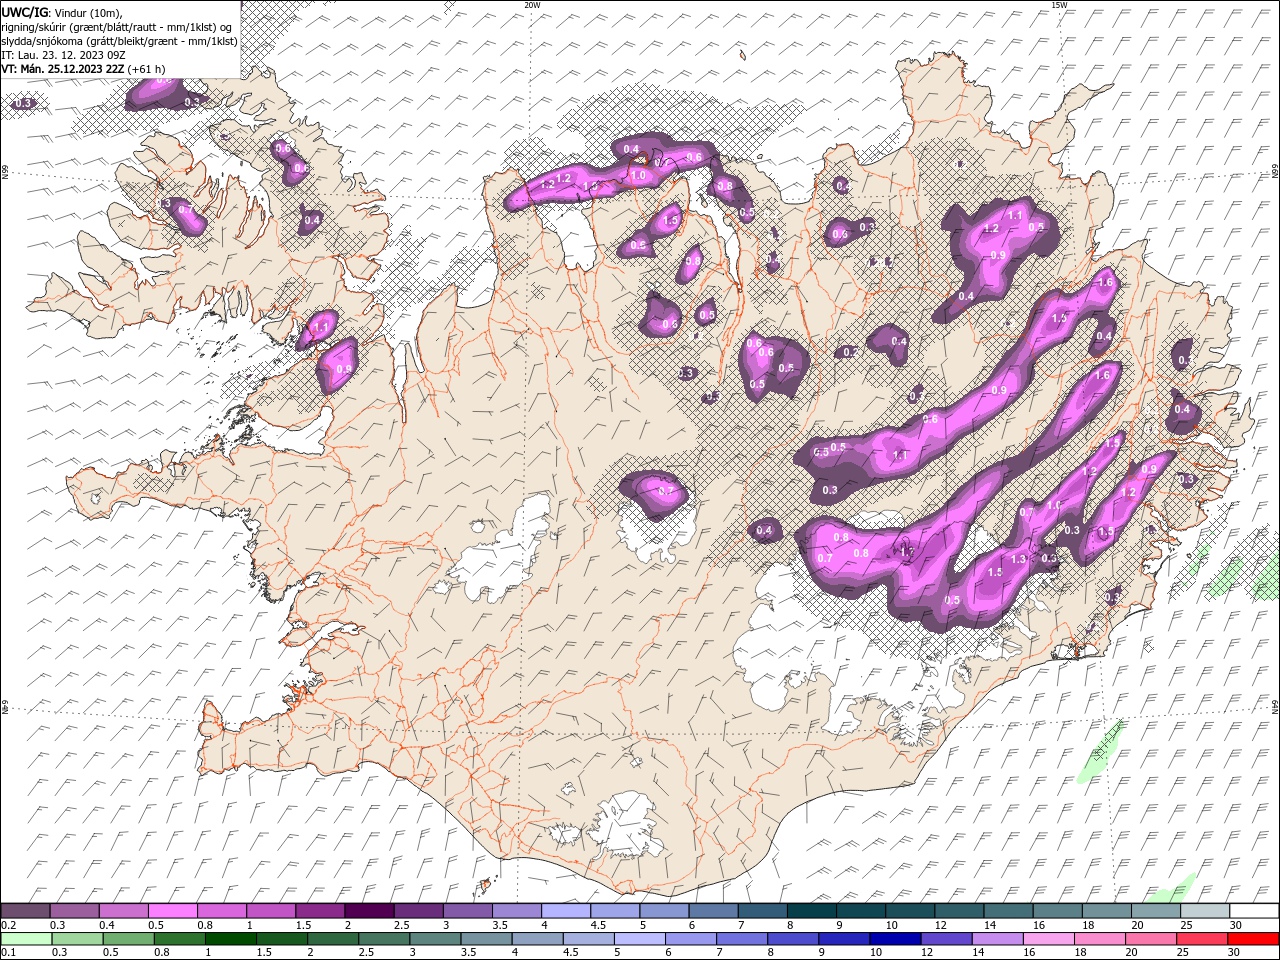Click the 'VT: Mán. 25.12.2023 22Z (+61 h)' line
The height and width of the screenshot is (960, 1280).
click(83, 69)
